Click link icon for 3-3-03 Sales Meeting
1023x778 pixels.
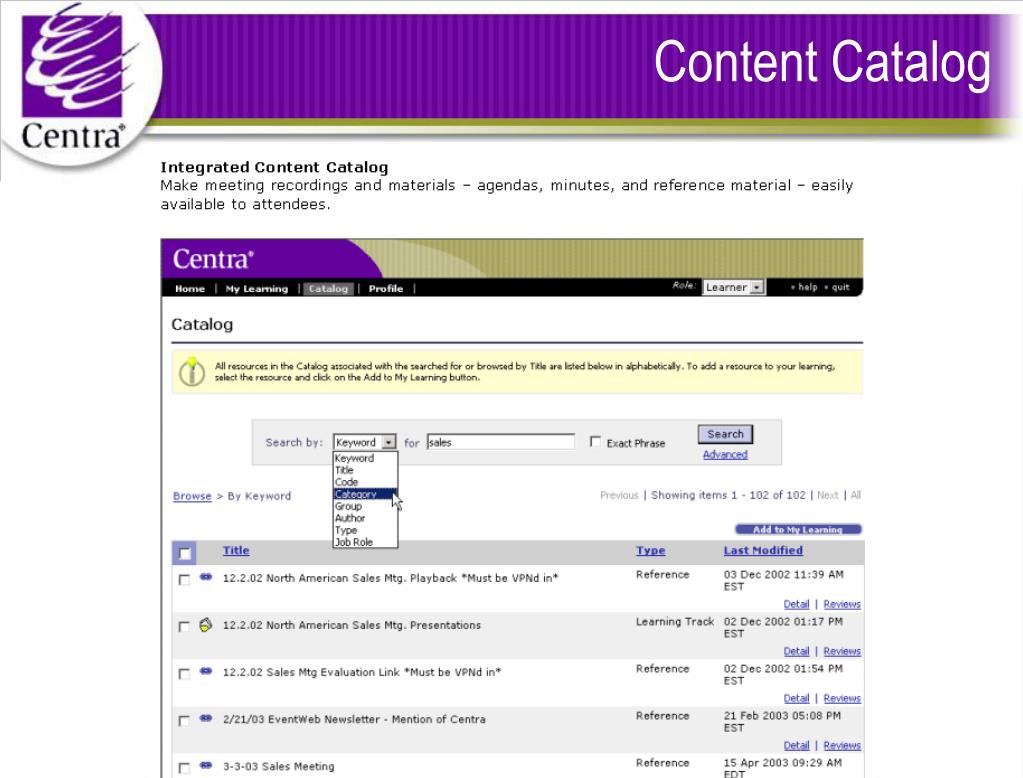pos(206,765)
